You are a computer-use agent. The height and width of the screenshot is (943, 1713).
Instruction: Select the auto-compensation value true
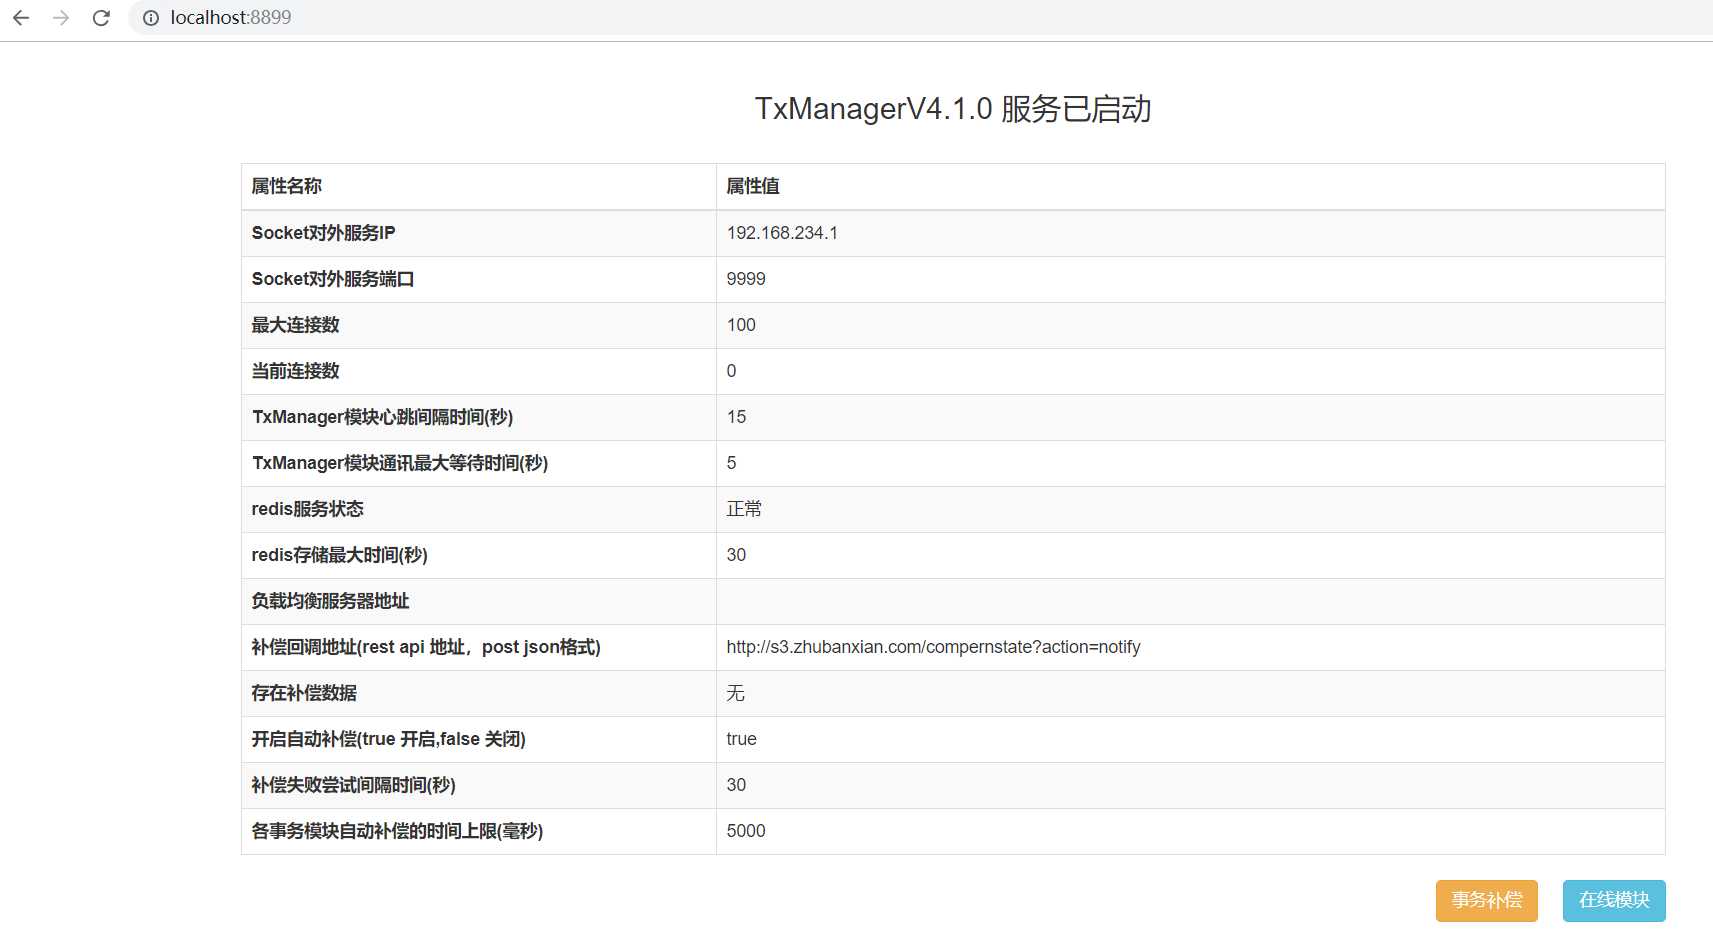click(741, 739)
